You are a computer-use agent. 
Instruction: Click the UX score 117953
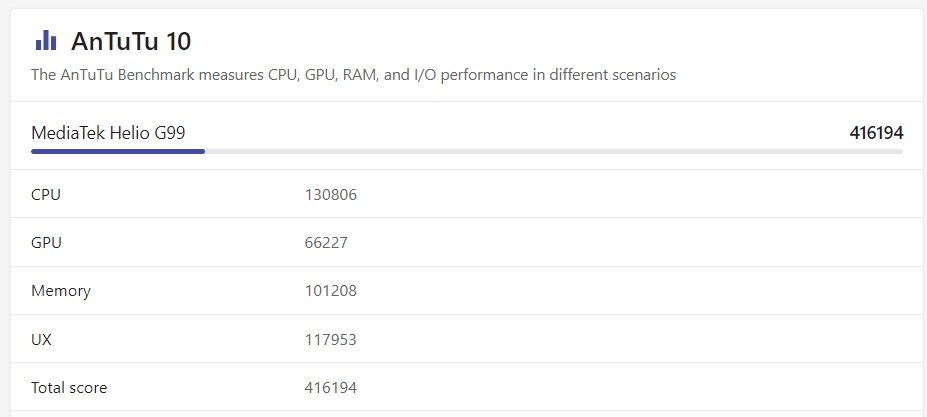click(x=330, y=339)
